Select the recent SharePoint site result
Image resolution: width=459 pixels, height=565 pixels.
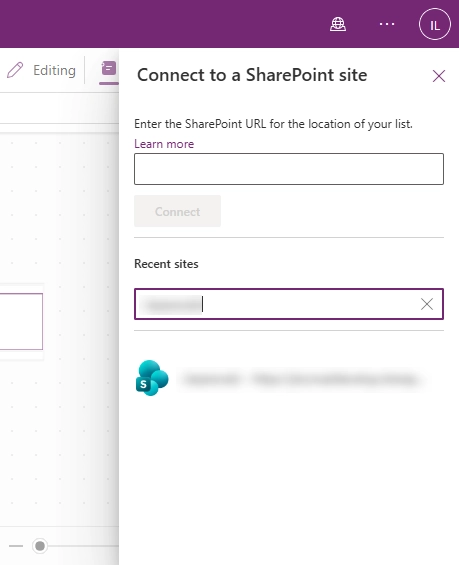point(289,378)
